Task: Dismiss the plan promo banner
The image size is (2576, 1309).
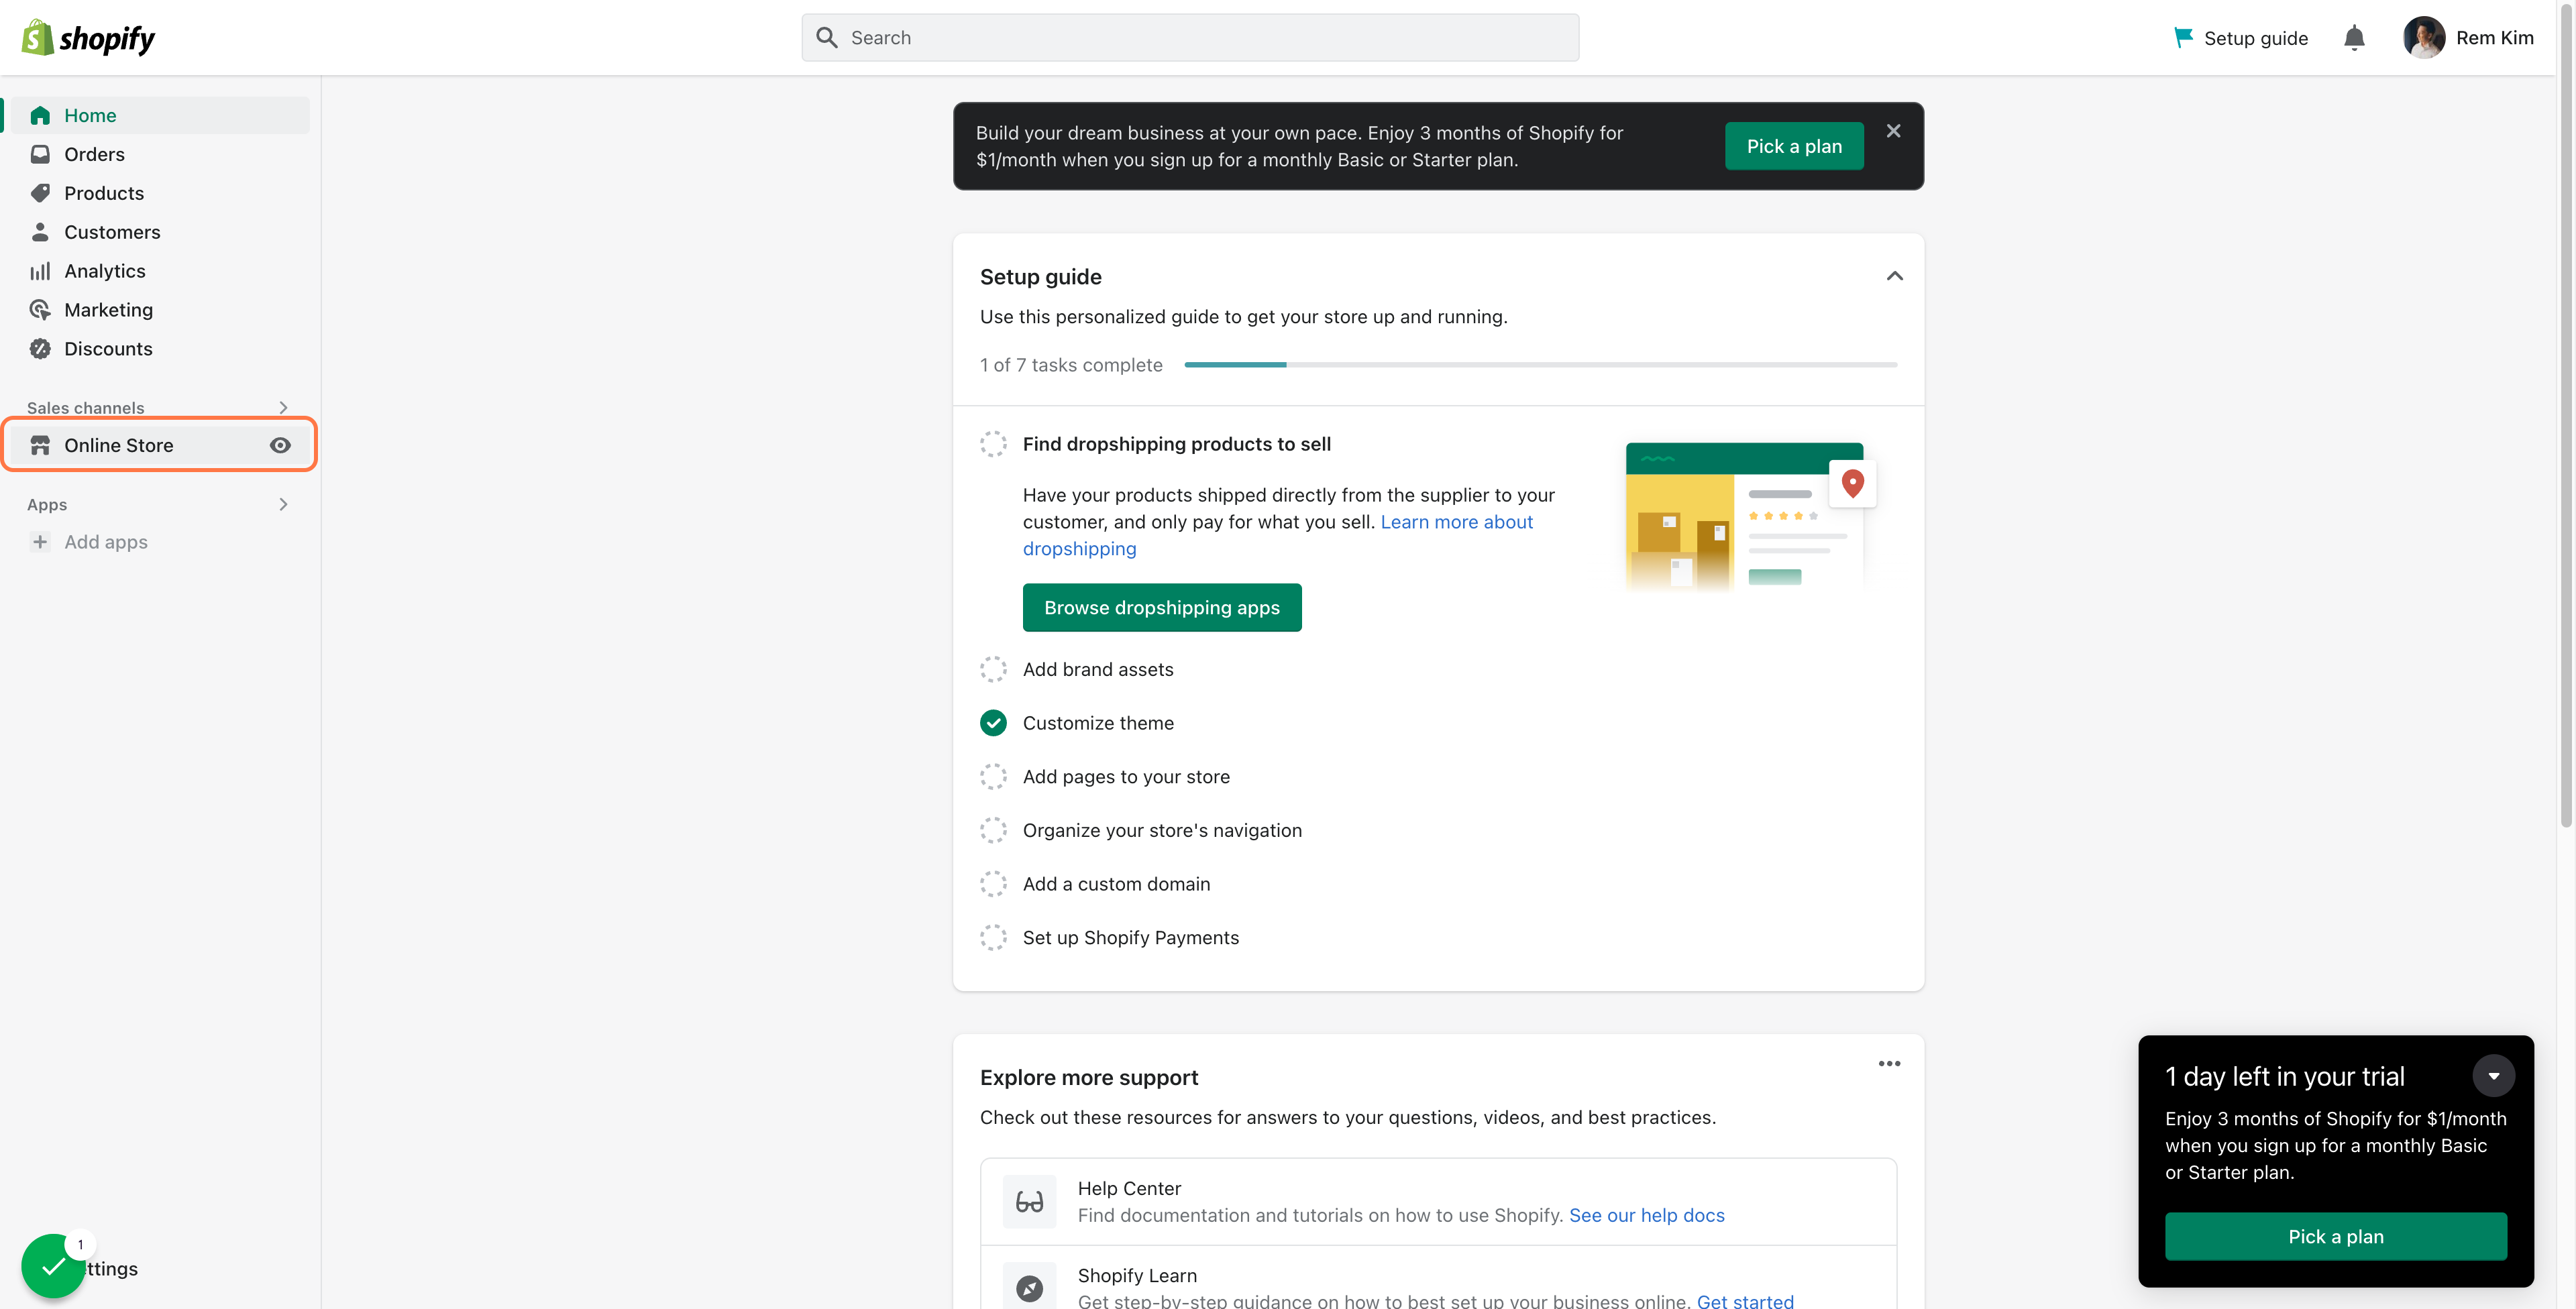Action: tap(1893, 131)
